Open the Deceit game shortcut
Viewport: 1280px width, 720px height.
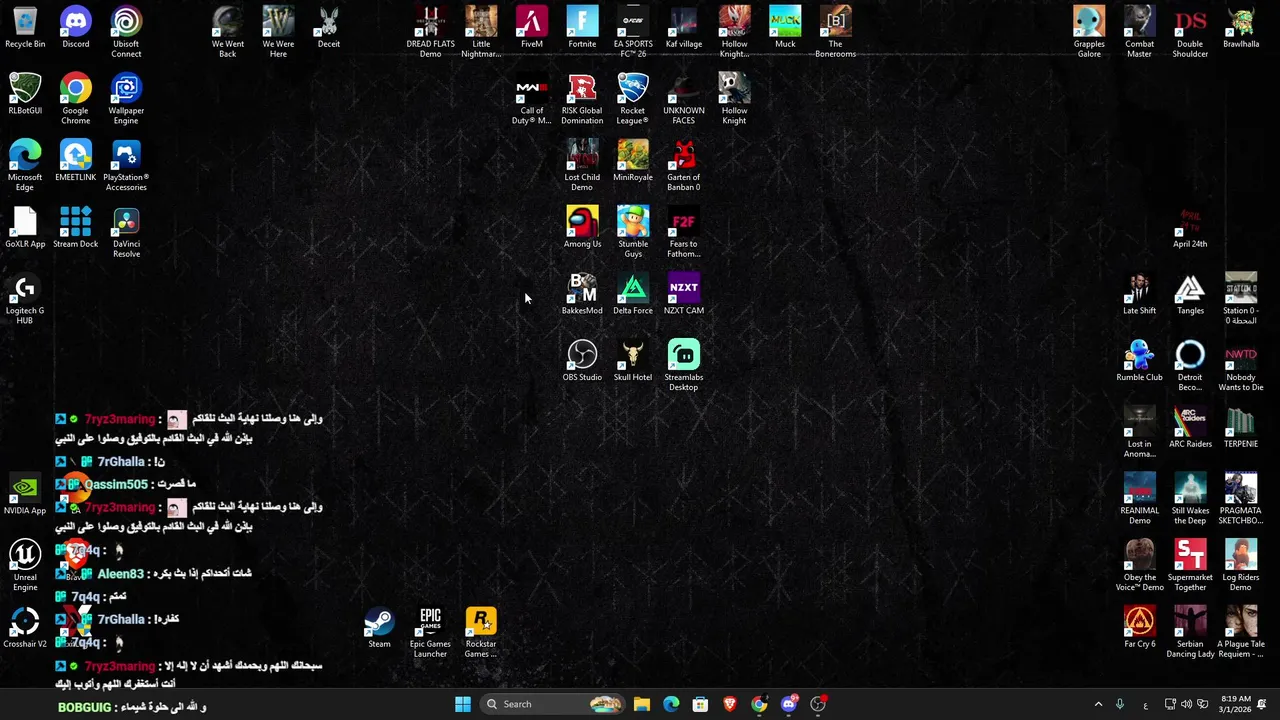pyautogui.click(x=329, y=28)
